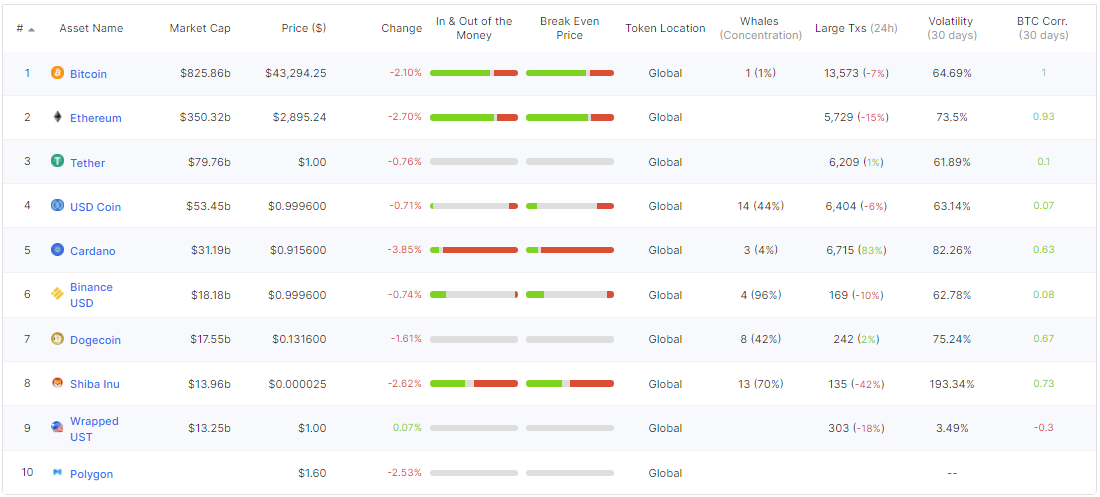The width and height of the screenshot is (1100, 497).
Task: Sort by BTC Corr. column header
Action: 1043,28
